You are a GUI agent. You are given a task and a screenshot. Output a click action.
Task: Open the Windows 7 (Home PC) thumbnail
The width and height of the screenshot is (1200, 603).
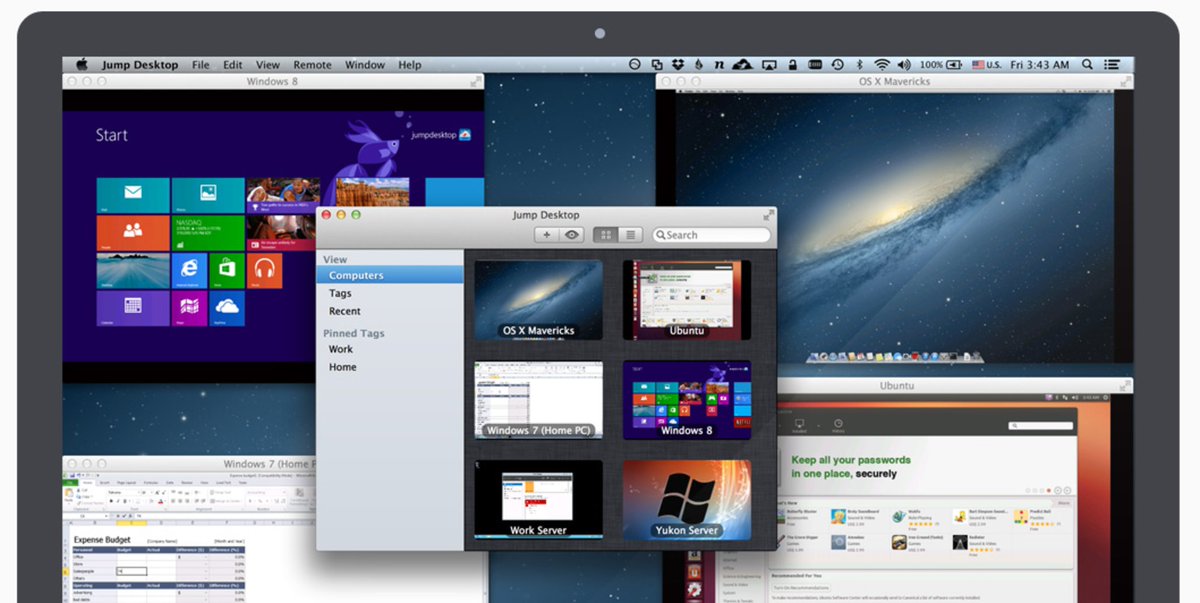(x=539, y=400)
